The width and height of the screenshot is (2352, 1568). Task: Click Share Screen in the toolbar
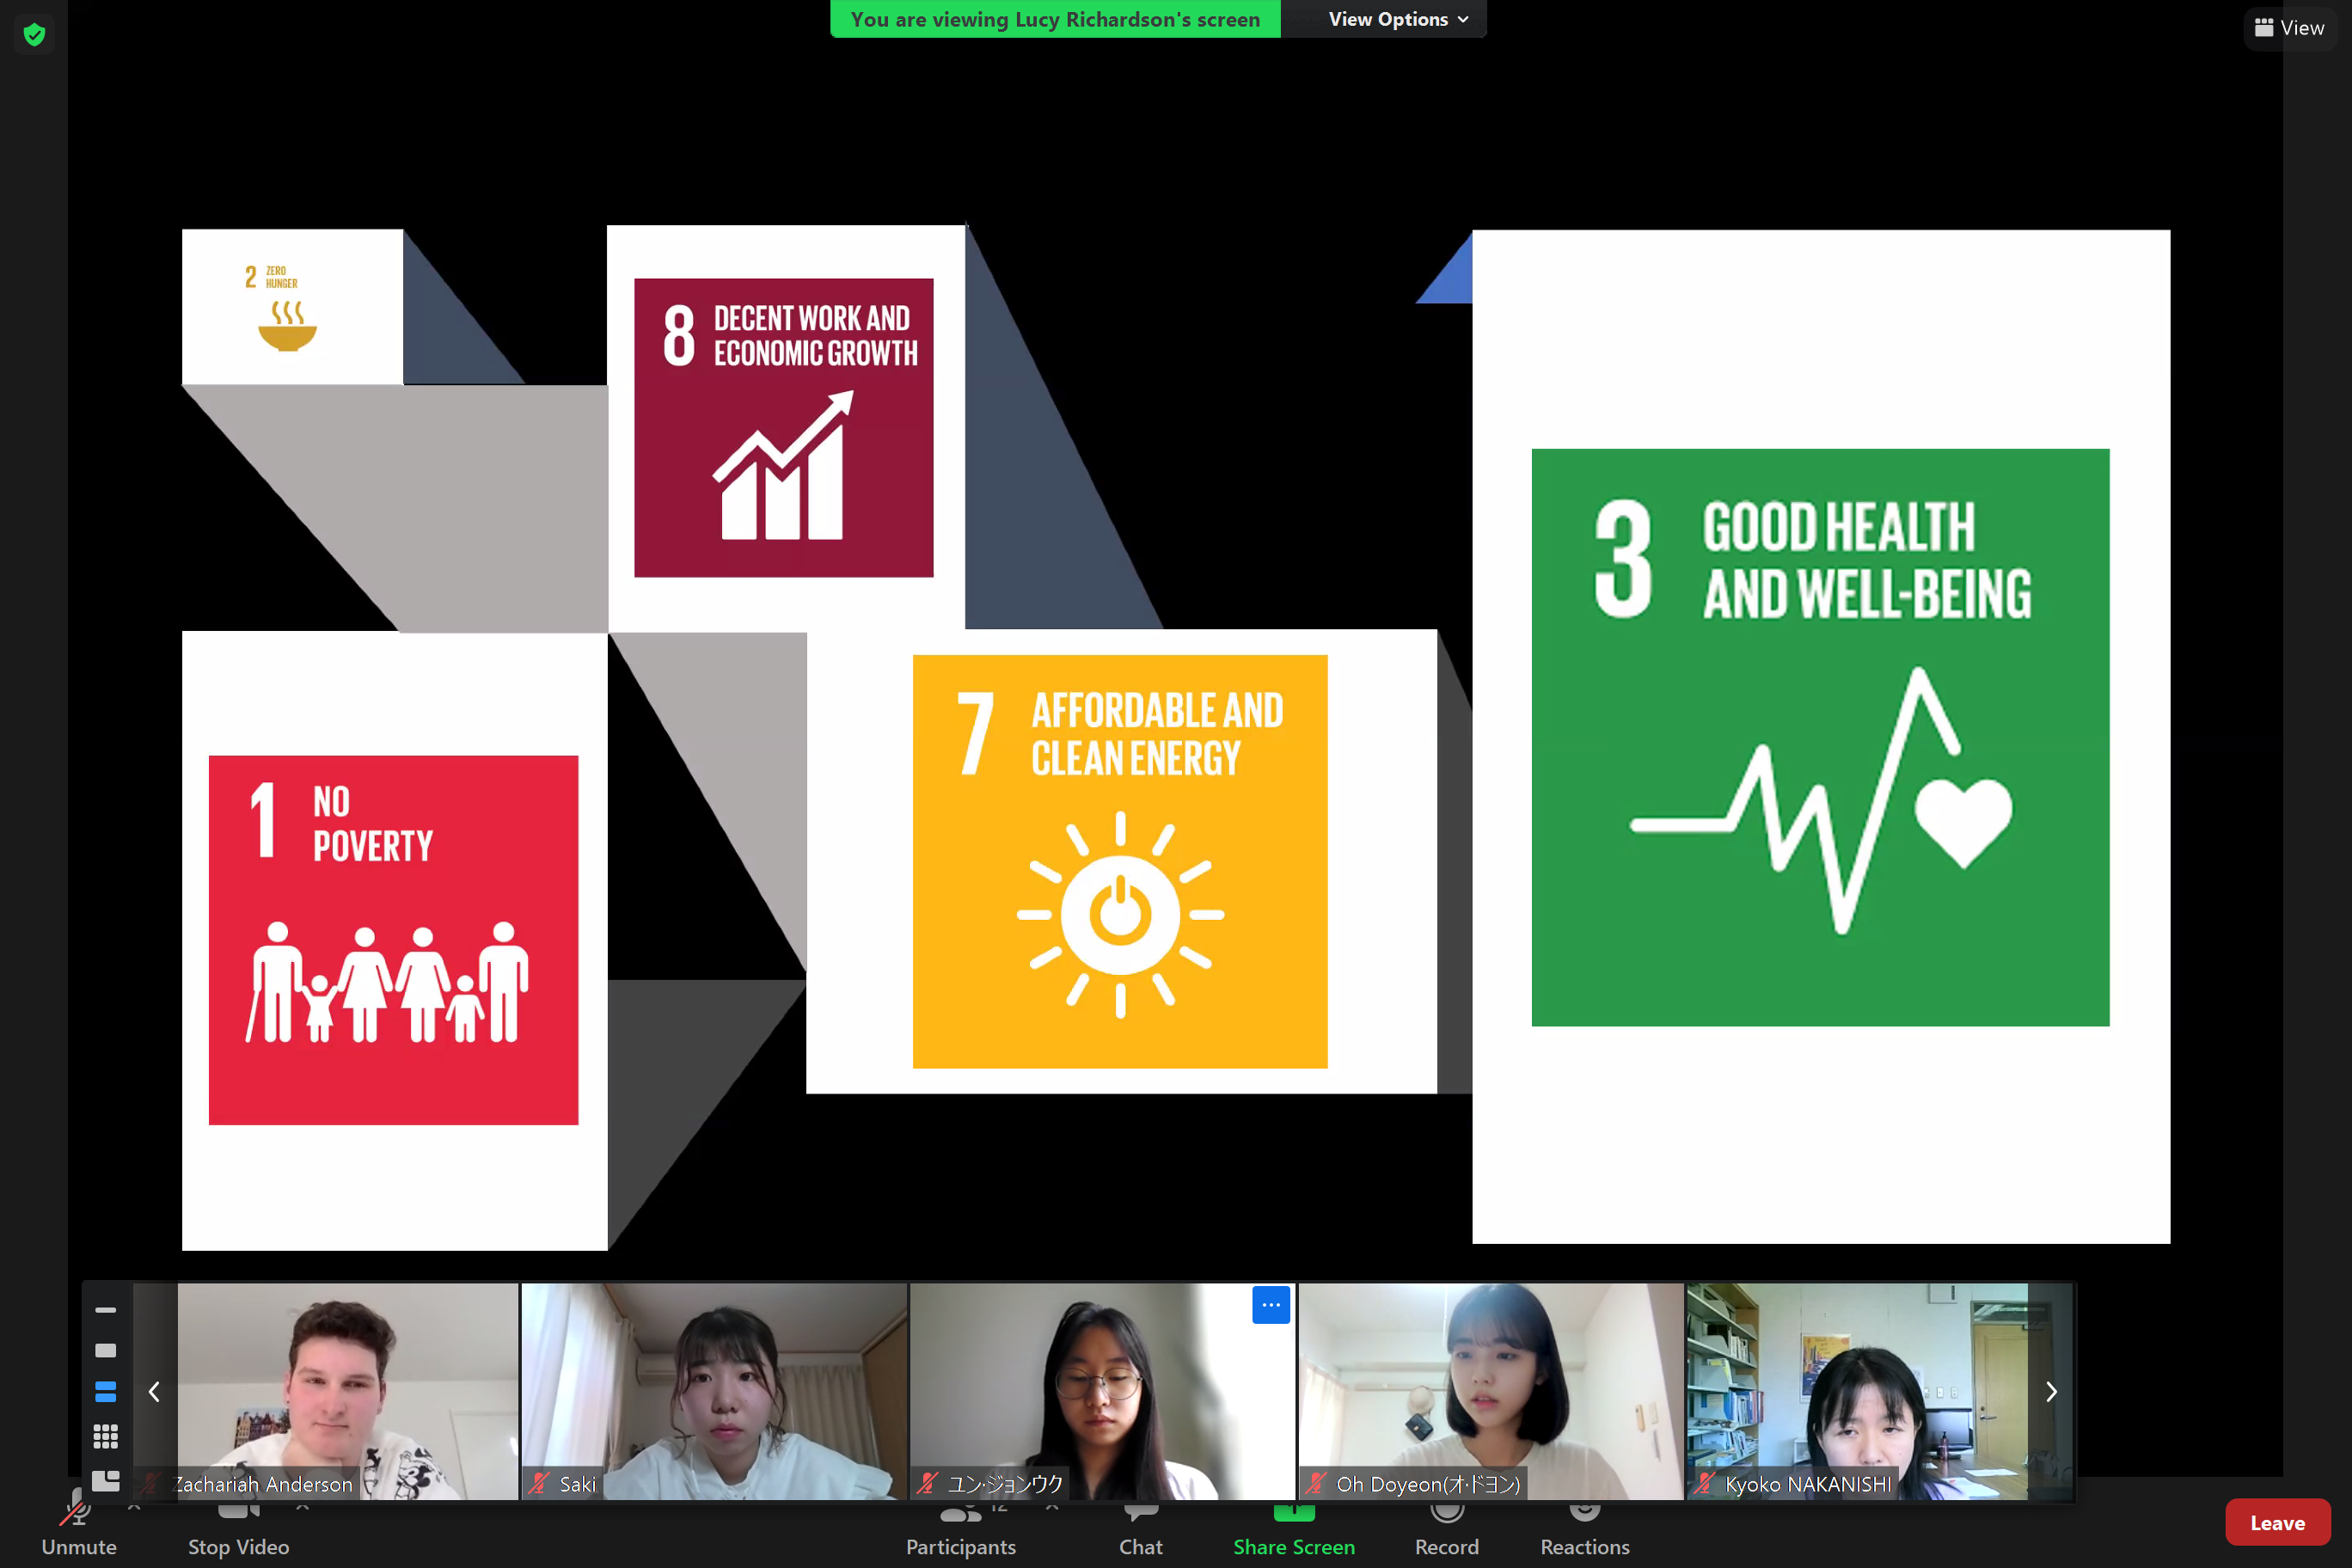[1293, 1530]
